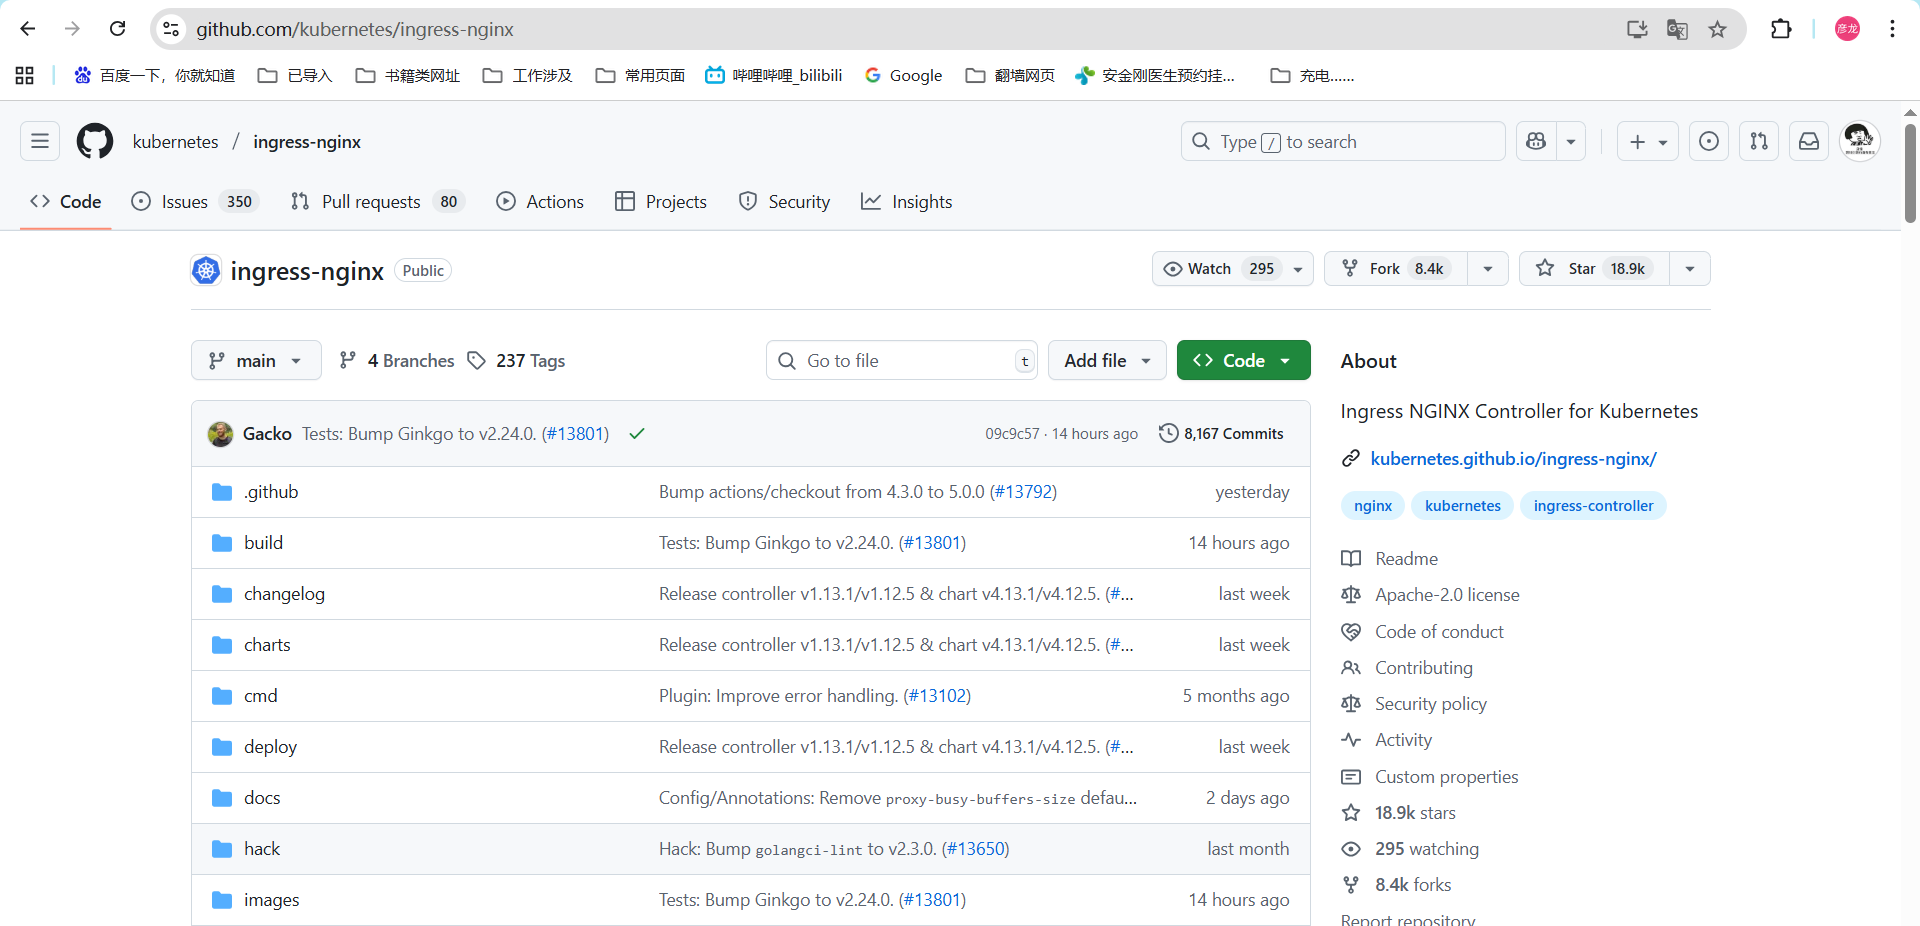This screenshot has height=926, width=1920.
Task: Click Chrome profile avatar
Action: [1847, 29]
